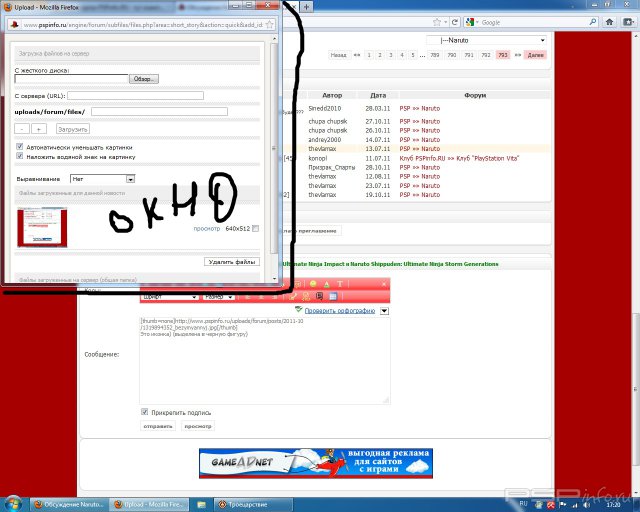Click the spell check checkmark icon
The width and height of the screenshot is (640, 512).
tap(299, 310)
